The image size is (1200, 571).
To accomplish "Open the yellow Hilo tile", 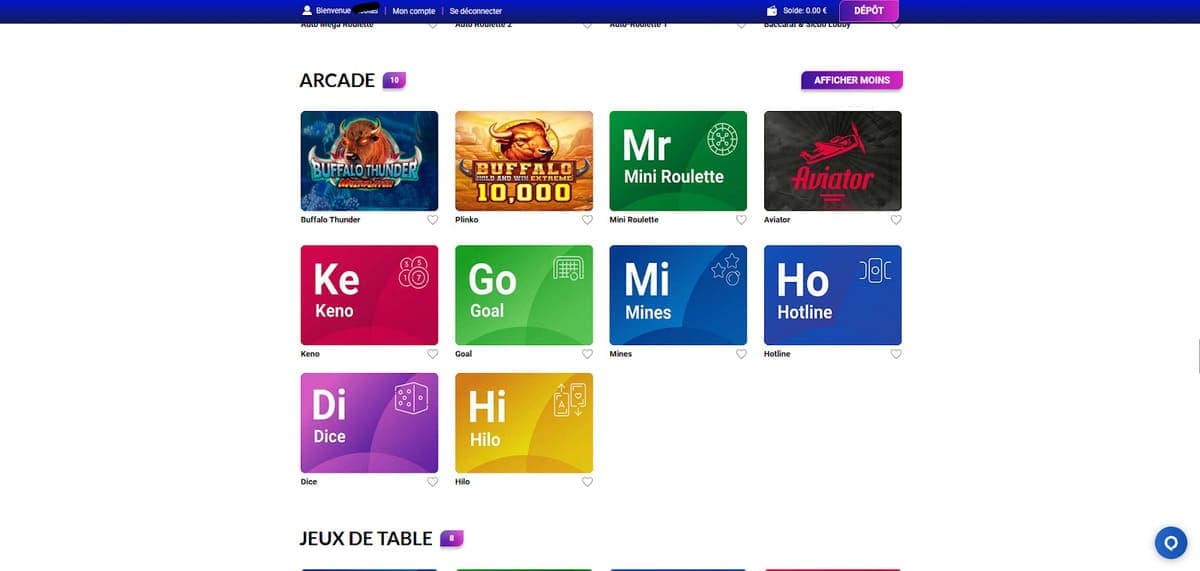I will (x=524, y=423).
